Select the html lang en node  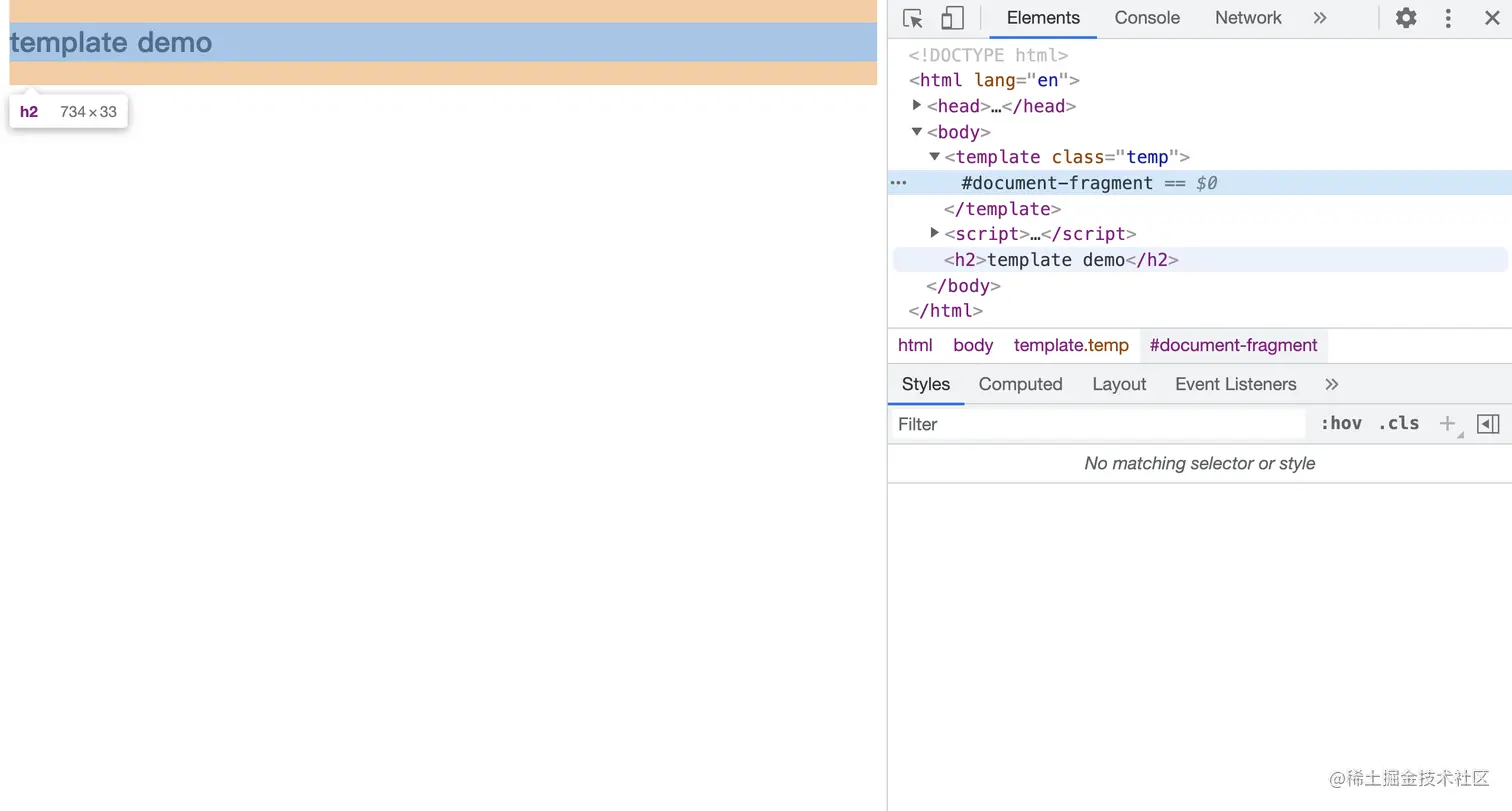click(x=994, y=80)
